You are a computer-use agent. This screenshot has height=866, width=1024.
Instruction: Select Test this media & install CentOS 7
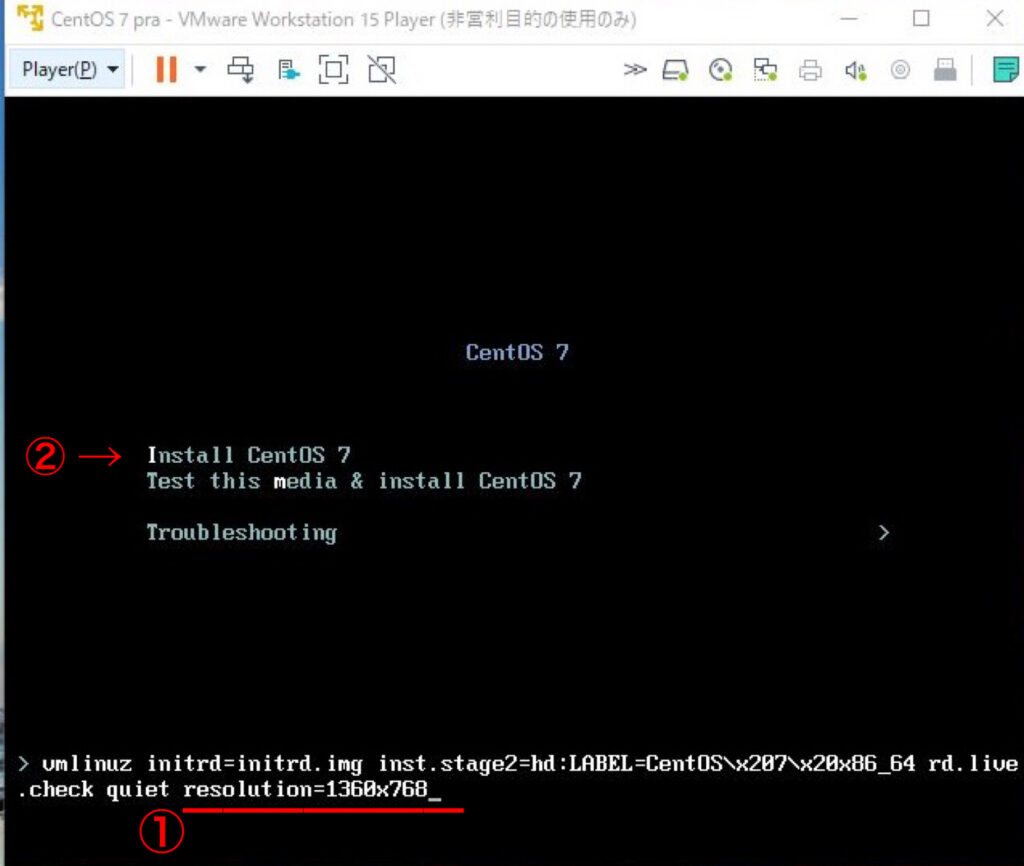[364, 481]
